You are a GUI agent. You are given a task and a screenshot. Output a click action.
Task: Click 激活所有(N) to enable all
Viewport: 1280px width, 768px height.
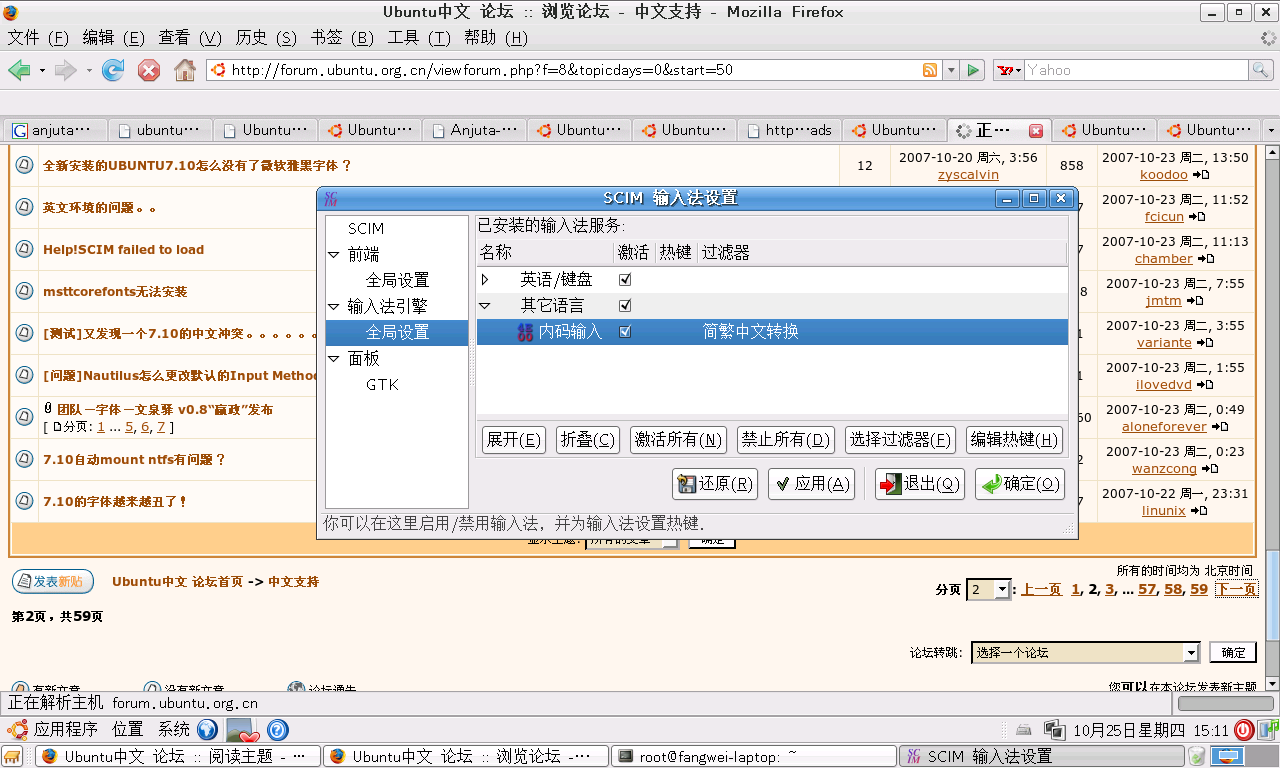point(678,440)
